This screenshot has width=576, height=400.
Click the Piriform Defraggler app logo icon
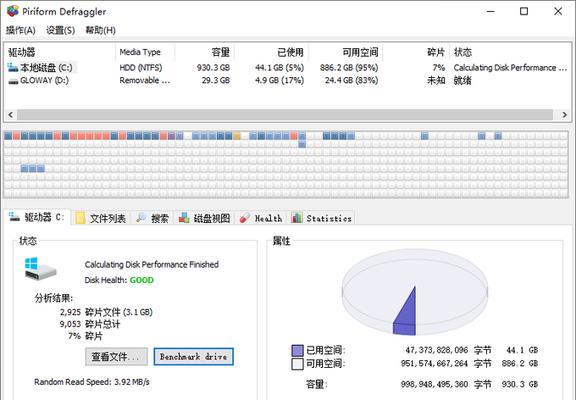pos(13,11)
